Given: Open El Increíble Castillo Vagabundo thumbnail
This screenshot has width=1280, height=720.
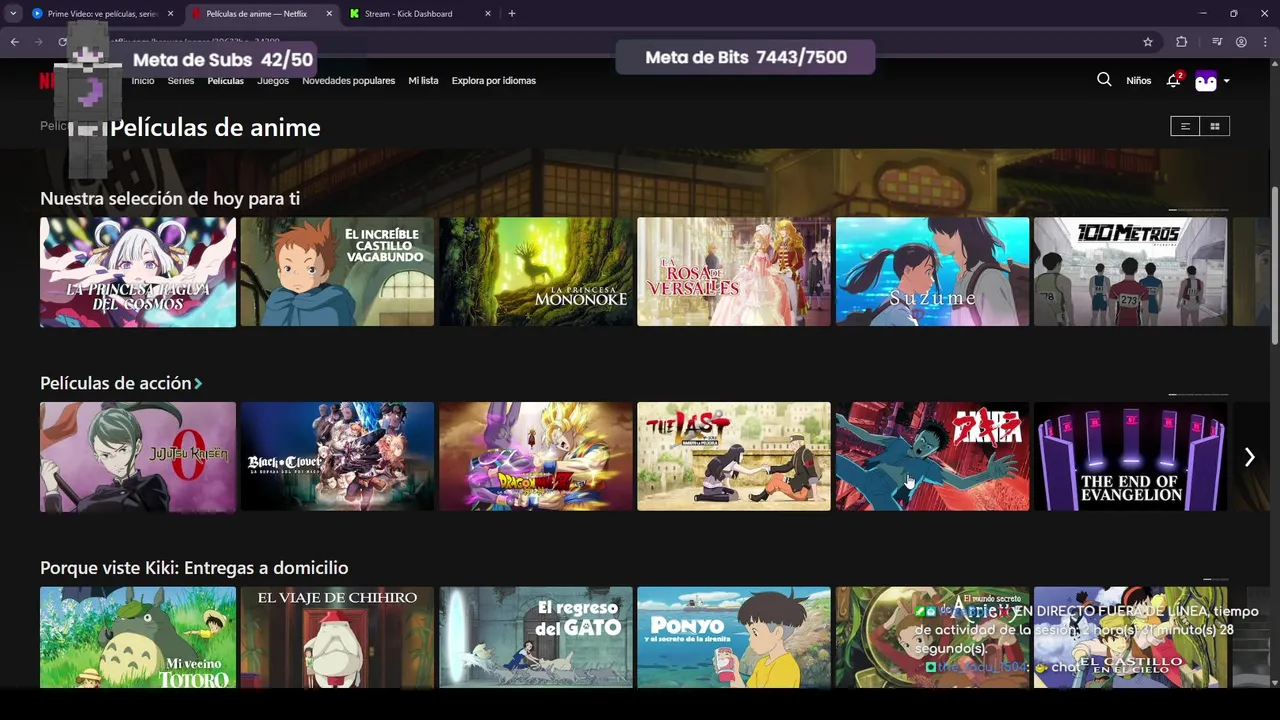Looking at the screenshot, I should point(337,272).
